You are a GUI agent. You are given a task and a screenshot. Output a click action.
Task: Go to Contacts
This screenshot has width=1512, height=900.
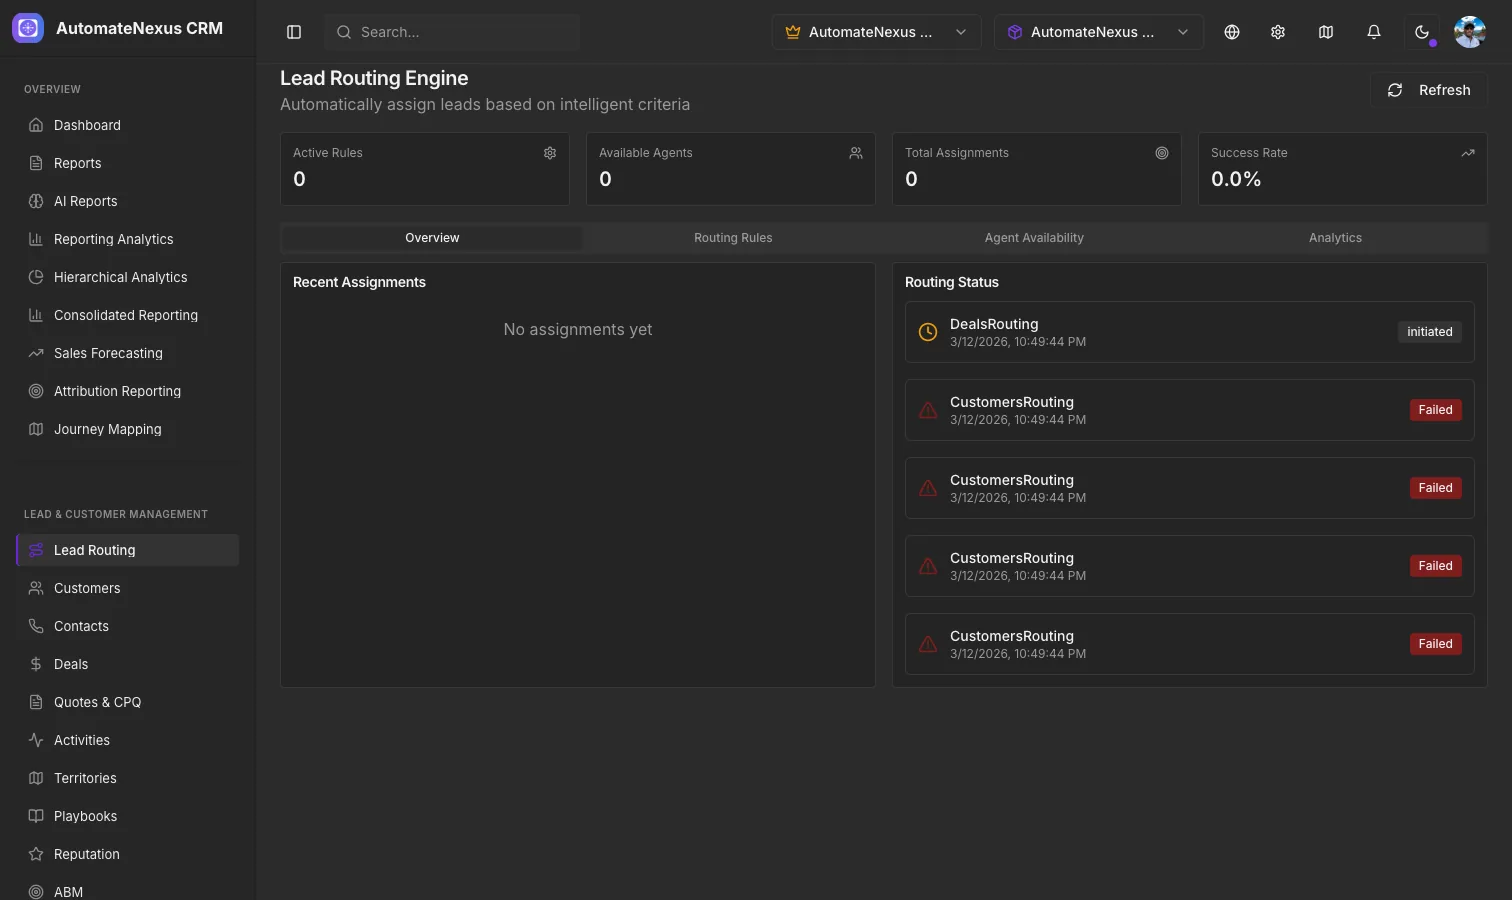(x=128, y=626)
